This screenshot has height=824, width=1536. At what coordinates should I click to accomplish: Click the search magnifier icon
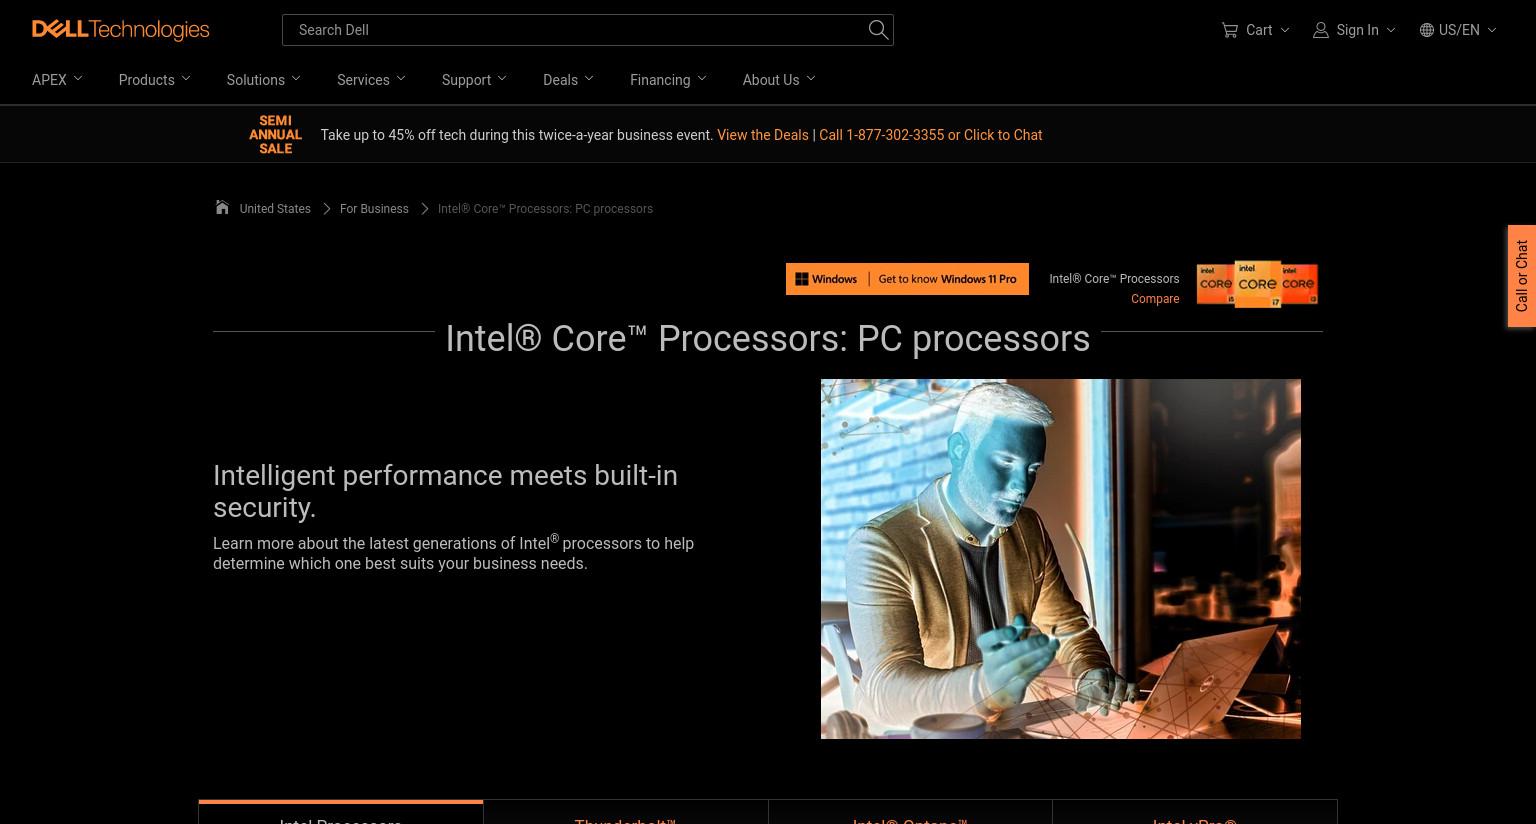878,30
